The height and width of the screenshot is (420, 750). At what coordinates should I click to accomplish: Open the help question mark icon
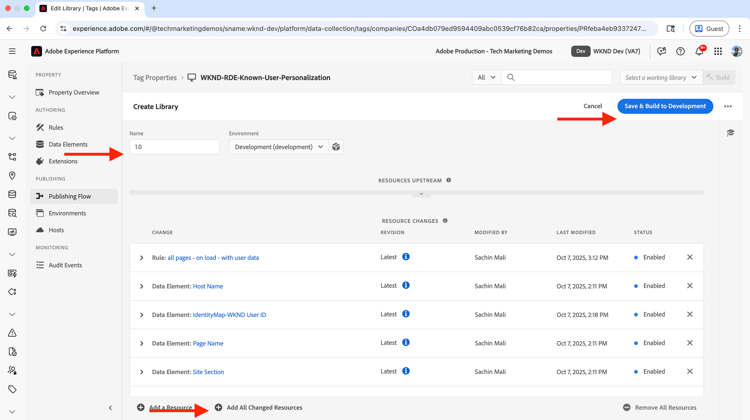click(680, 51)
